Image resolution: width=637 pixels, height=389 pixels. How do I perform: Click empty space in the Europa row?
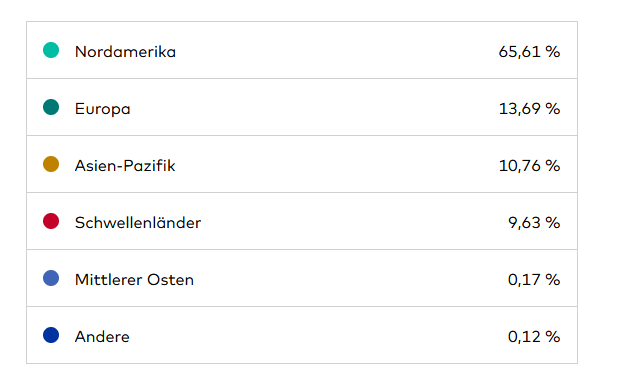313,107
